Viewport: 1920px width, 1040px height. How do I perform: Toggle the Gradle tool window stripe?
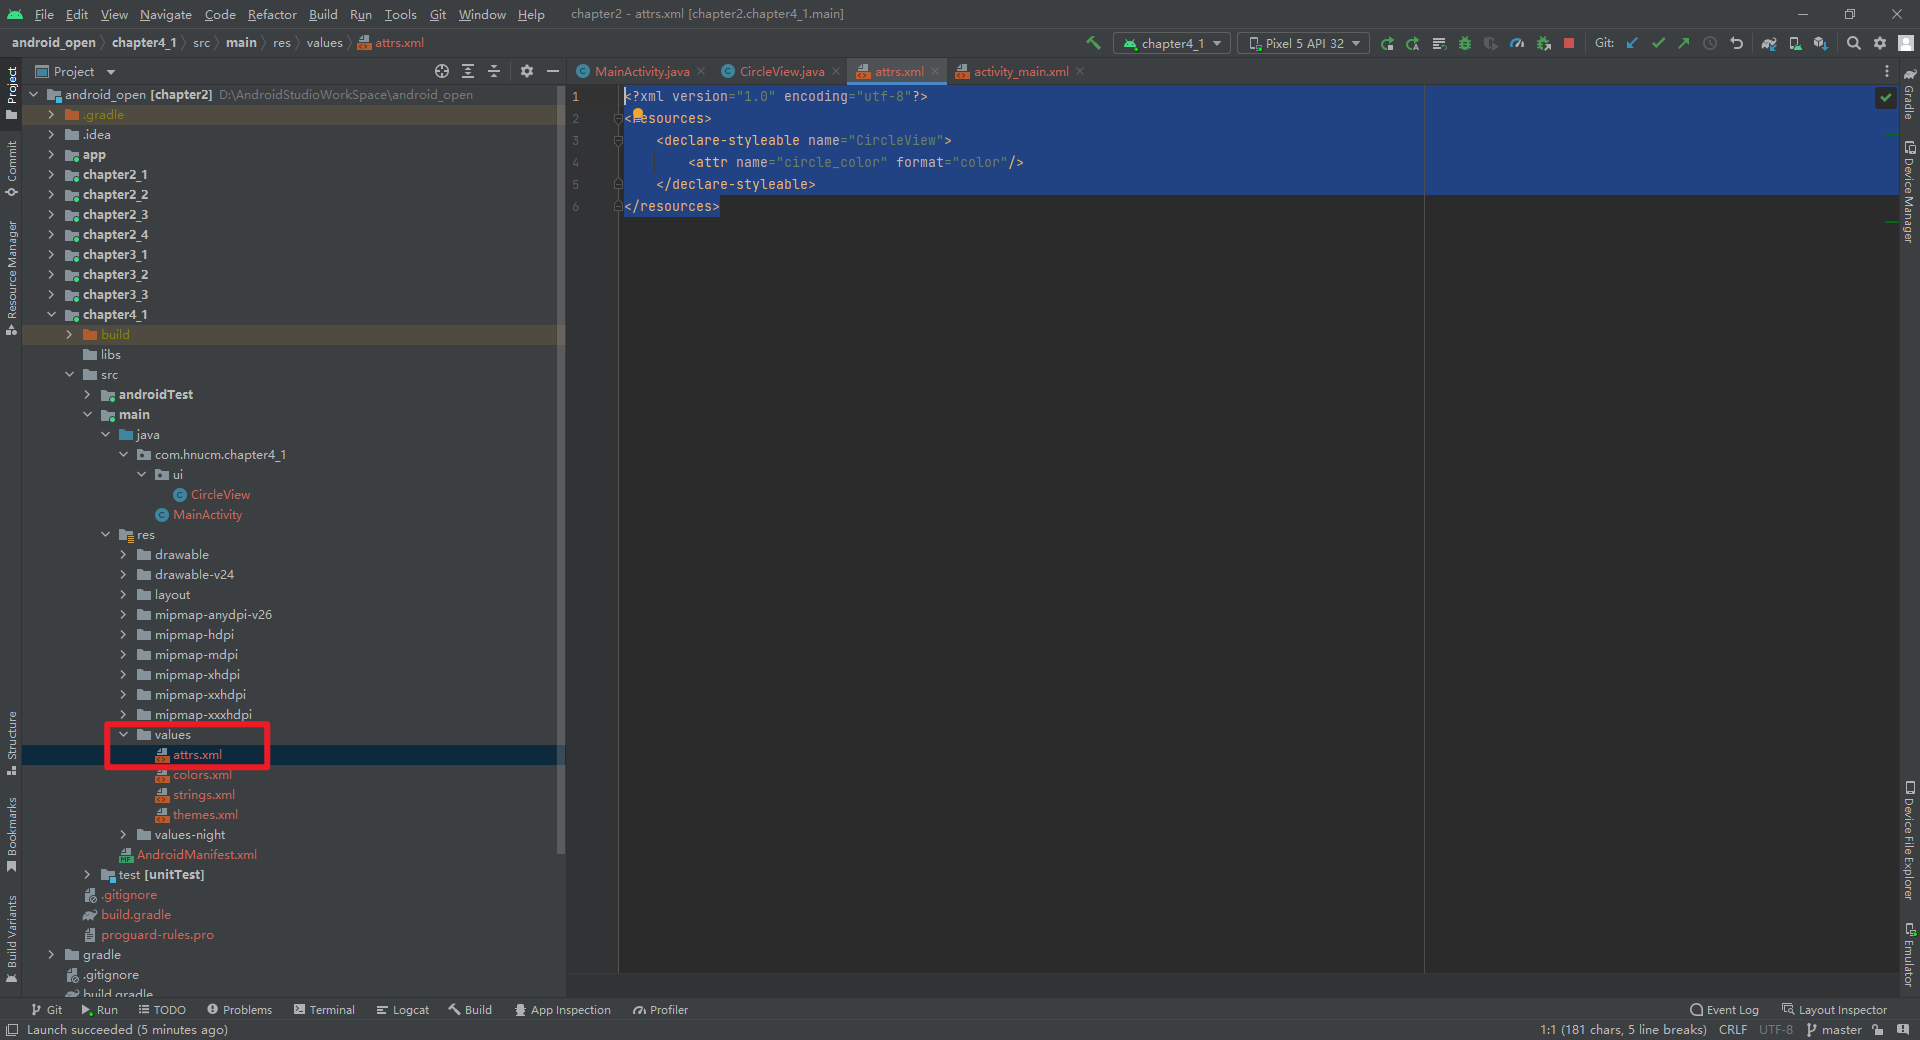pyautogui.click(x=1909, y=93)
